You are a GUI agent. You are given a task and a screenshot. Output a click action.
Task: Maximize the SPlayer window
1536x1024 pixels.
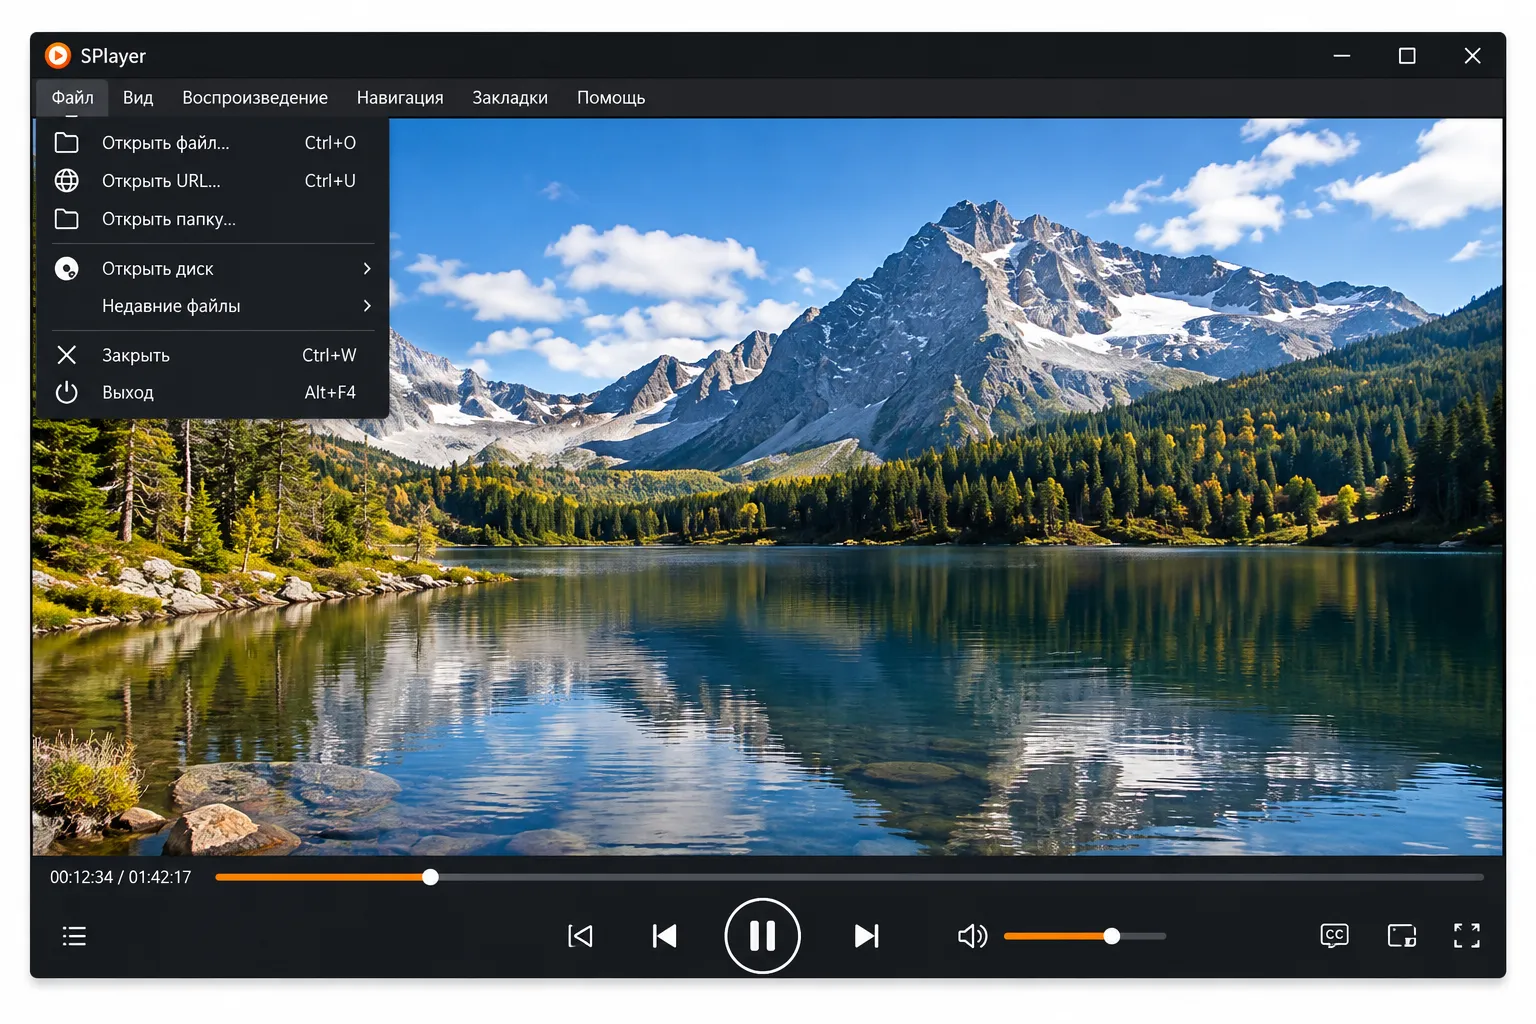tap(1407, 56)
